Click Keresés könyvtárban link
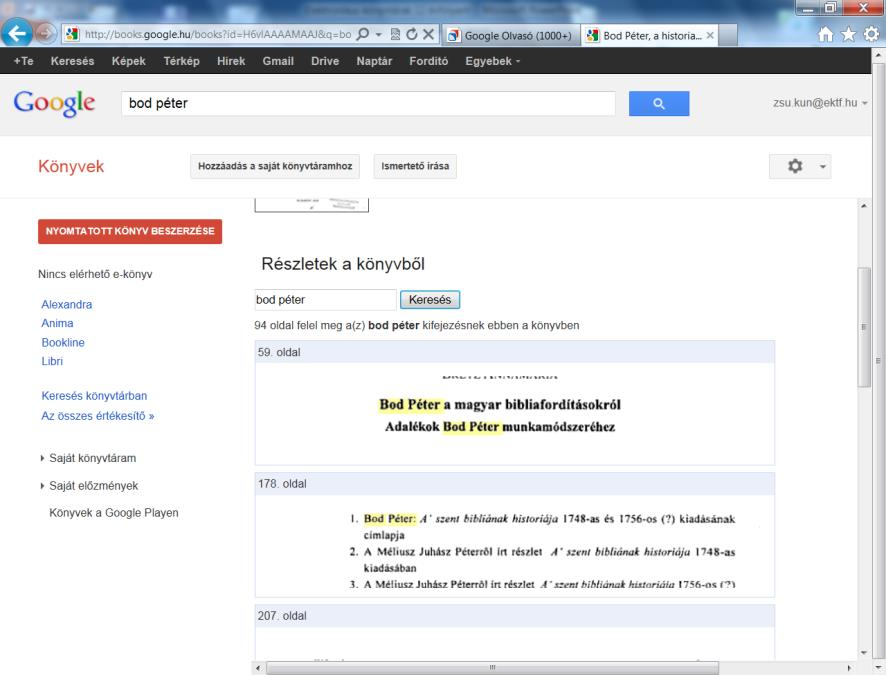 tap(94, 396)
